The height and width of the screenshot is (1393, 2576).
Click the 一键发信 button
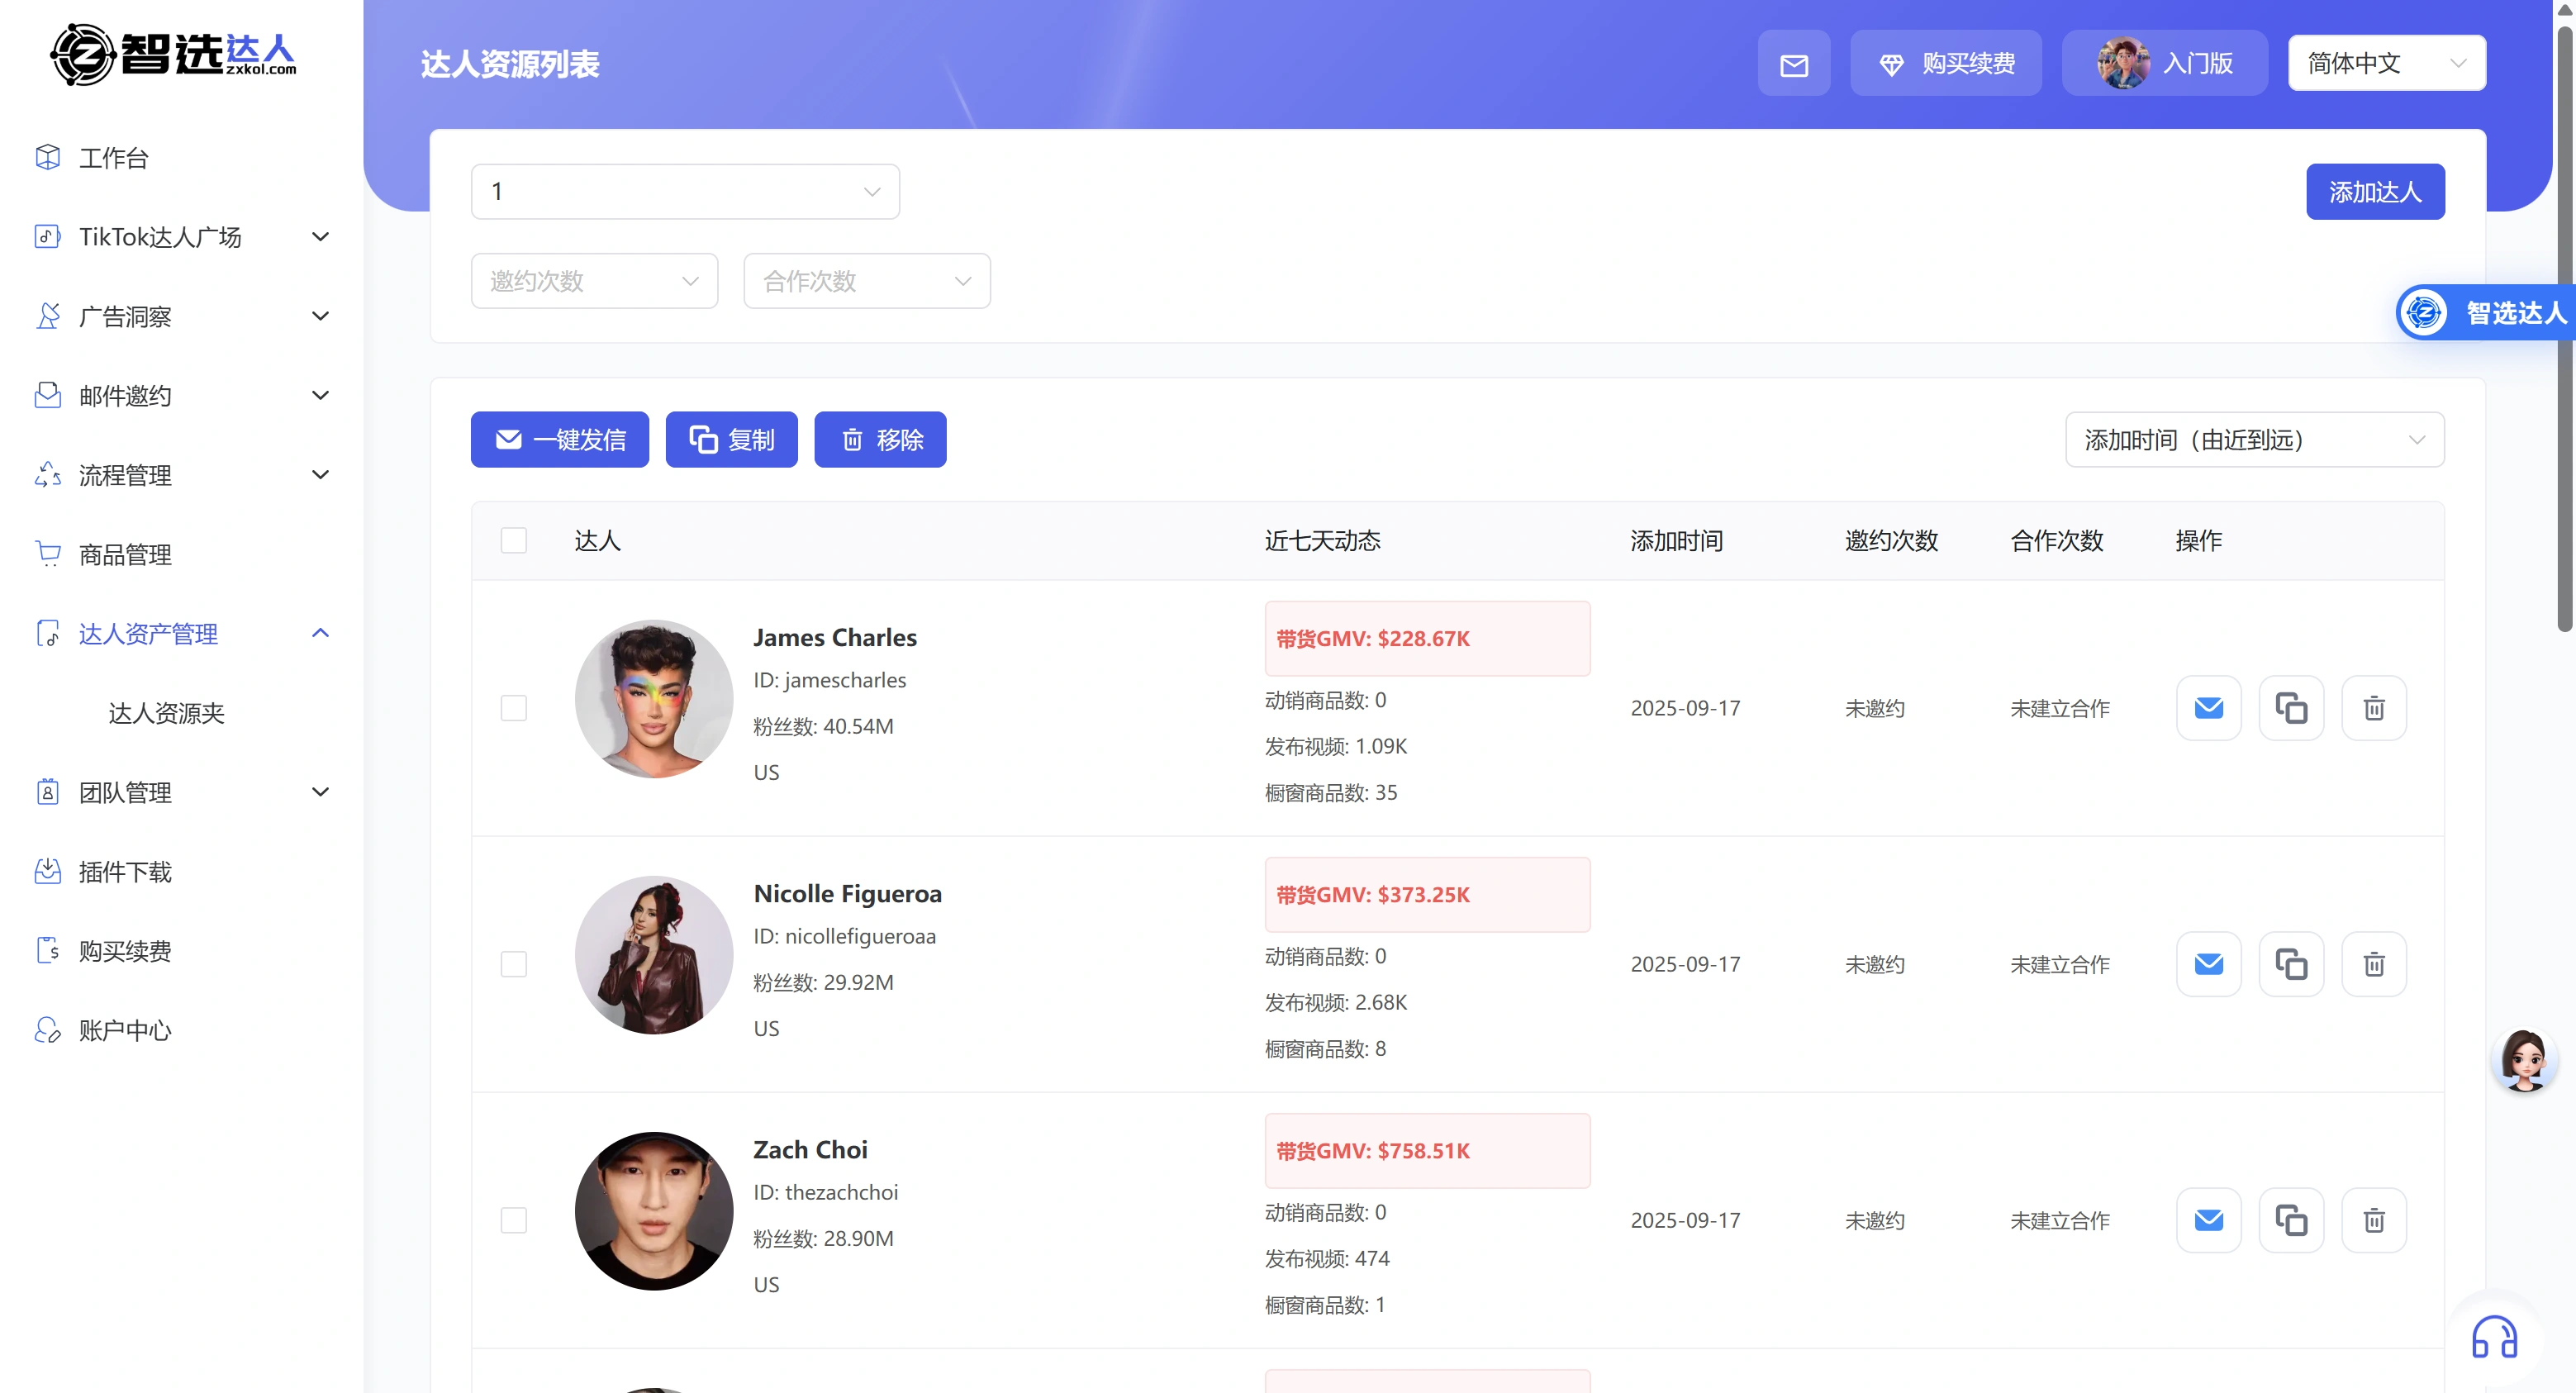(560, 440)
